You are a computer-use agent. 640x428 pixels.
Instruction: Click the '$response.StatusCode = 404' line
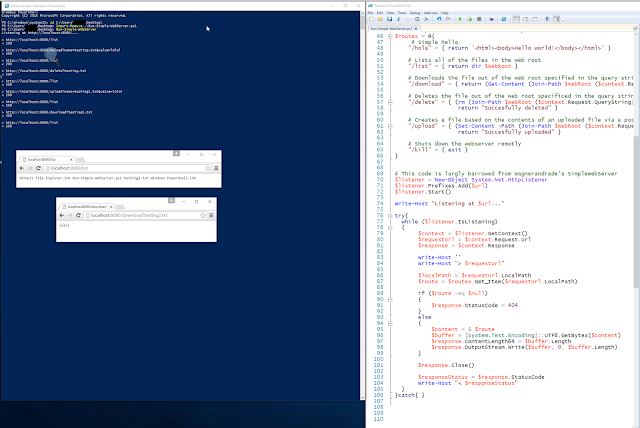point(474,305)
